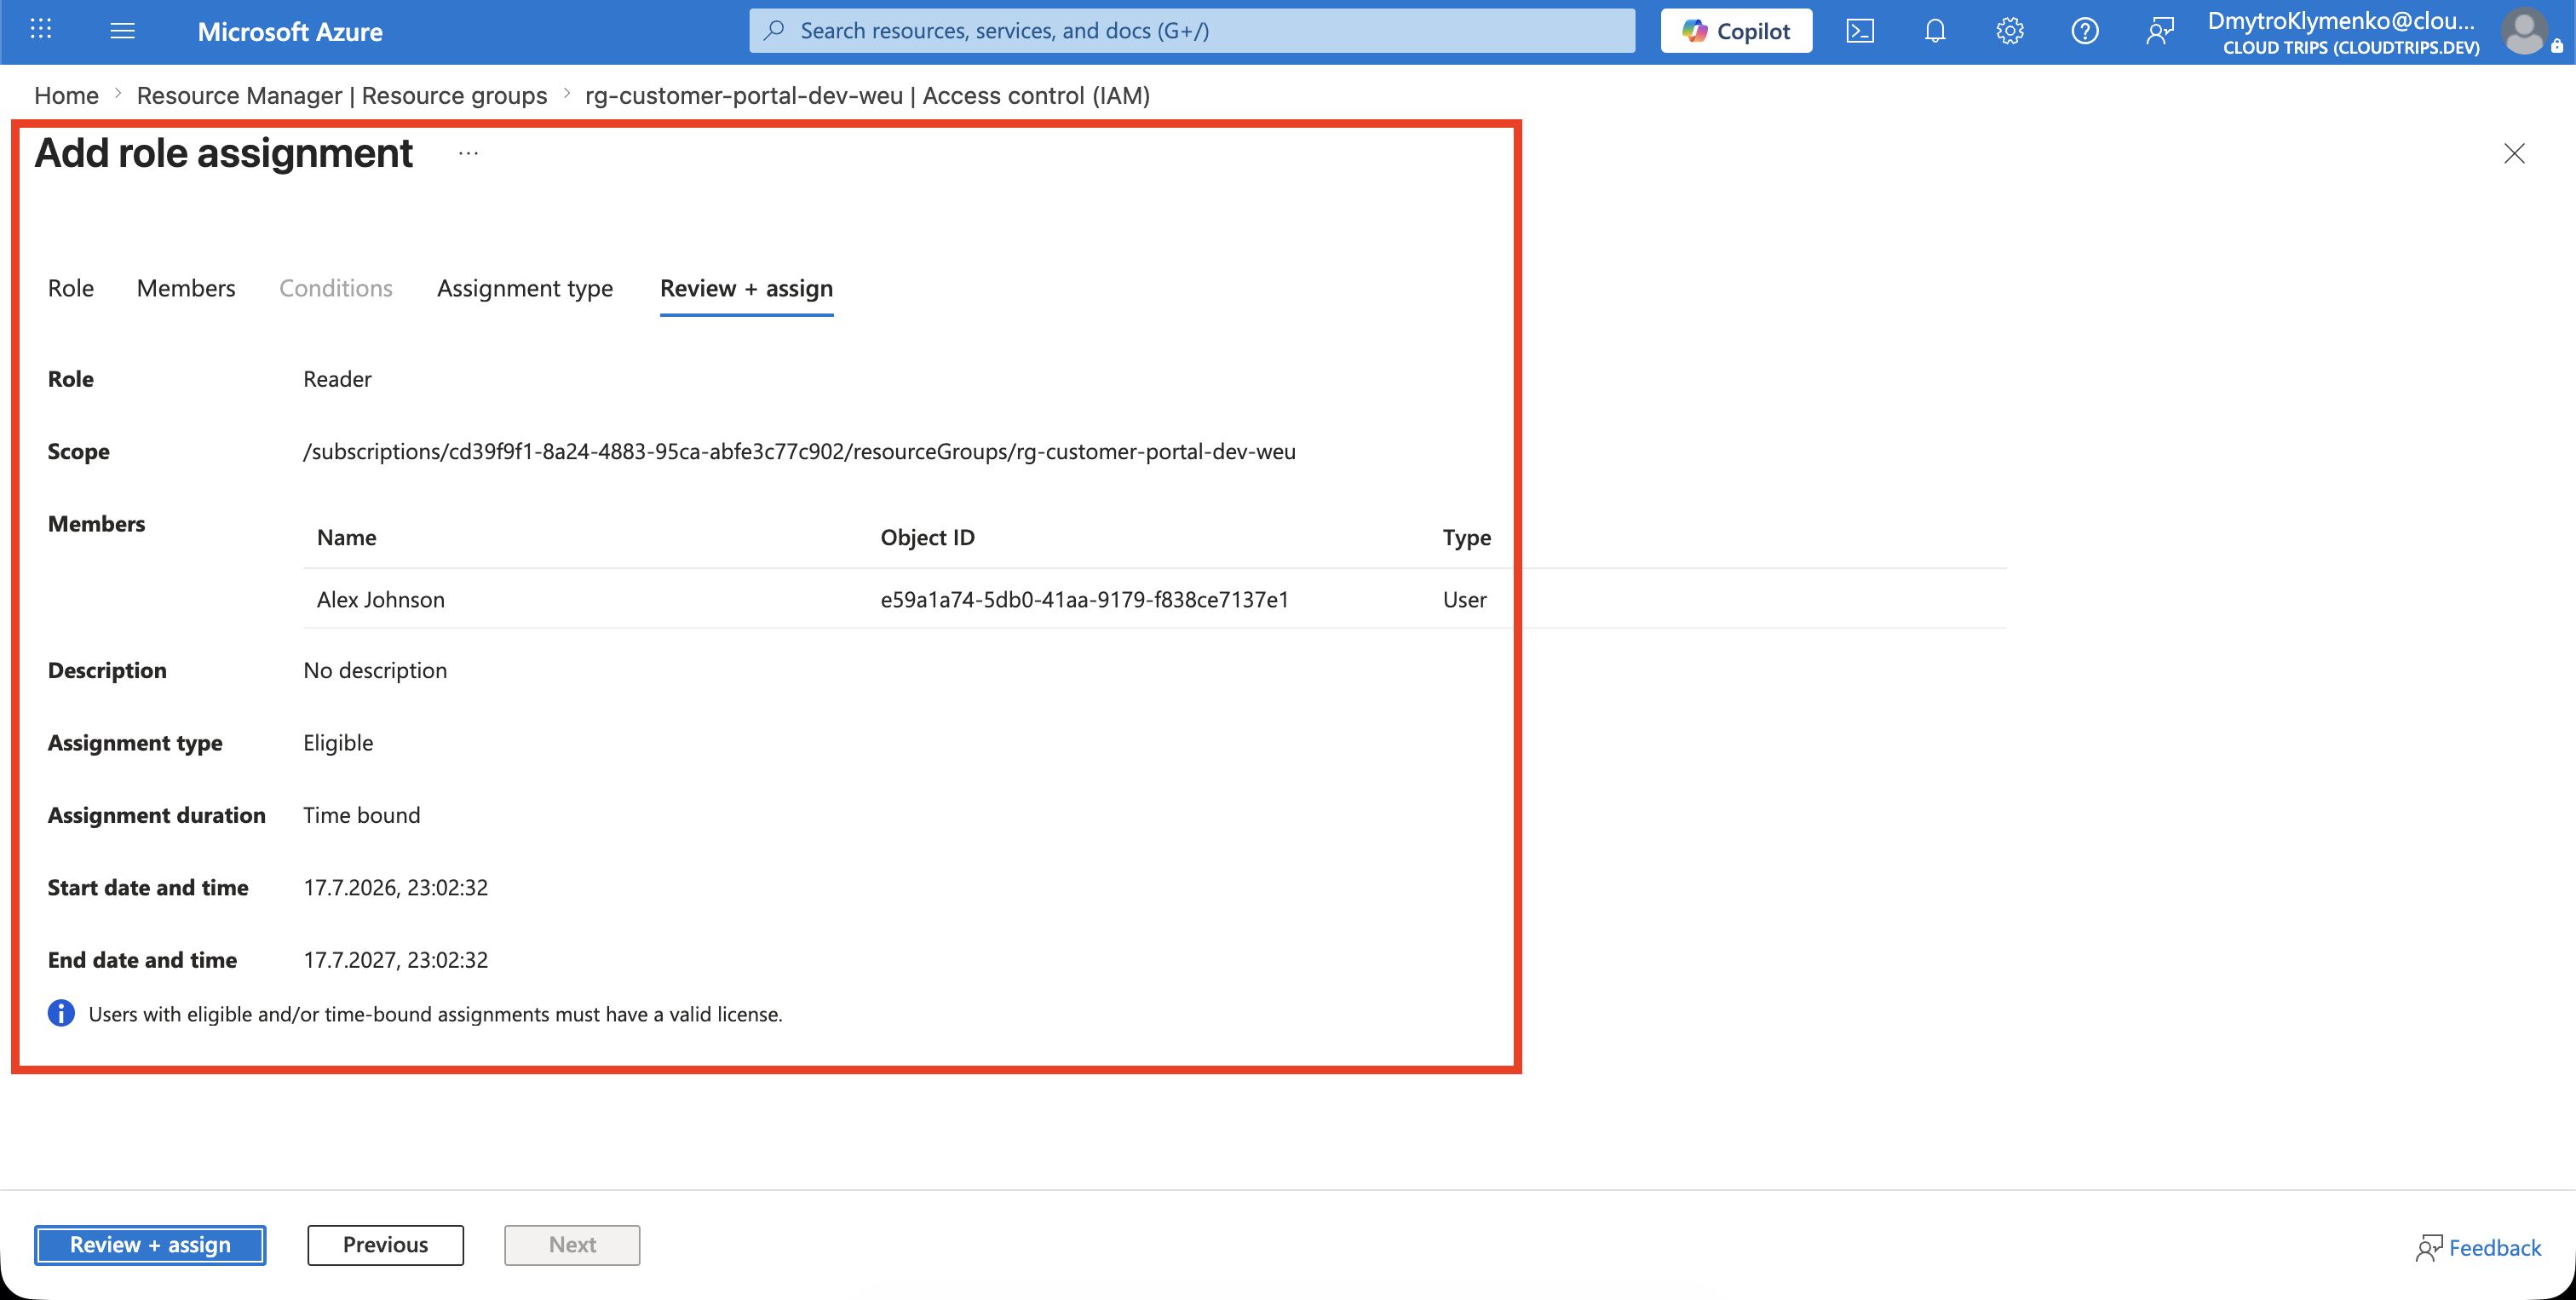Click the end date 17.7.2027, 23:02:32
Viewport: 2576px width, 1300px height.
(x=395, y=959)
